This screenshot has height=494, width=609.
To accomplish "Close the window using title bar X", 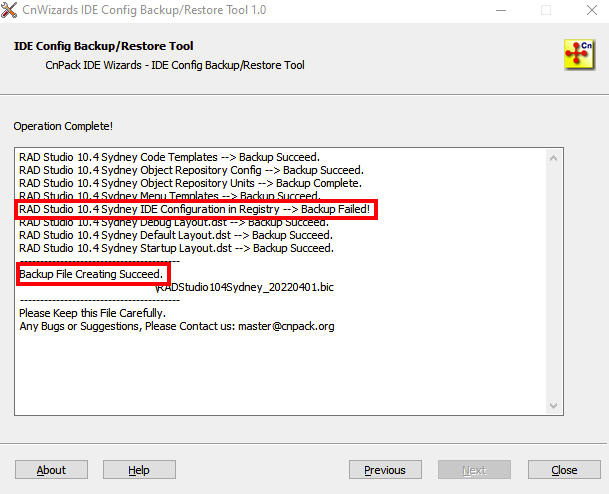I will pyautogui.click(x=590, y=10).
